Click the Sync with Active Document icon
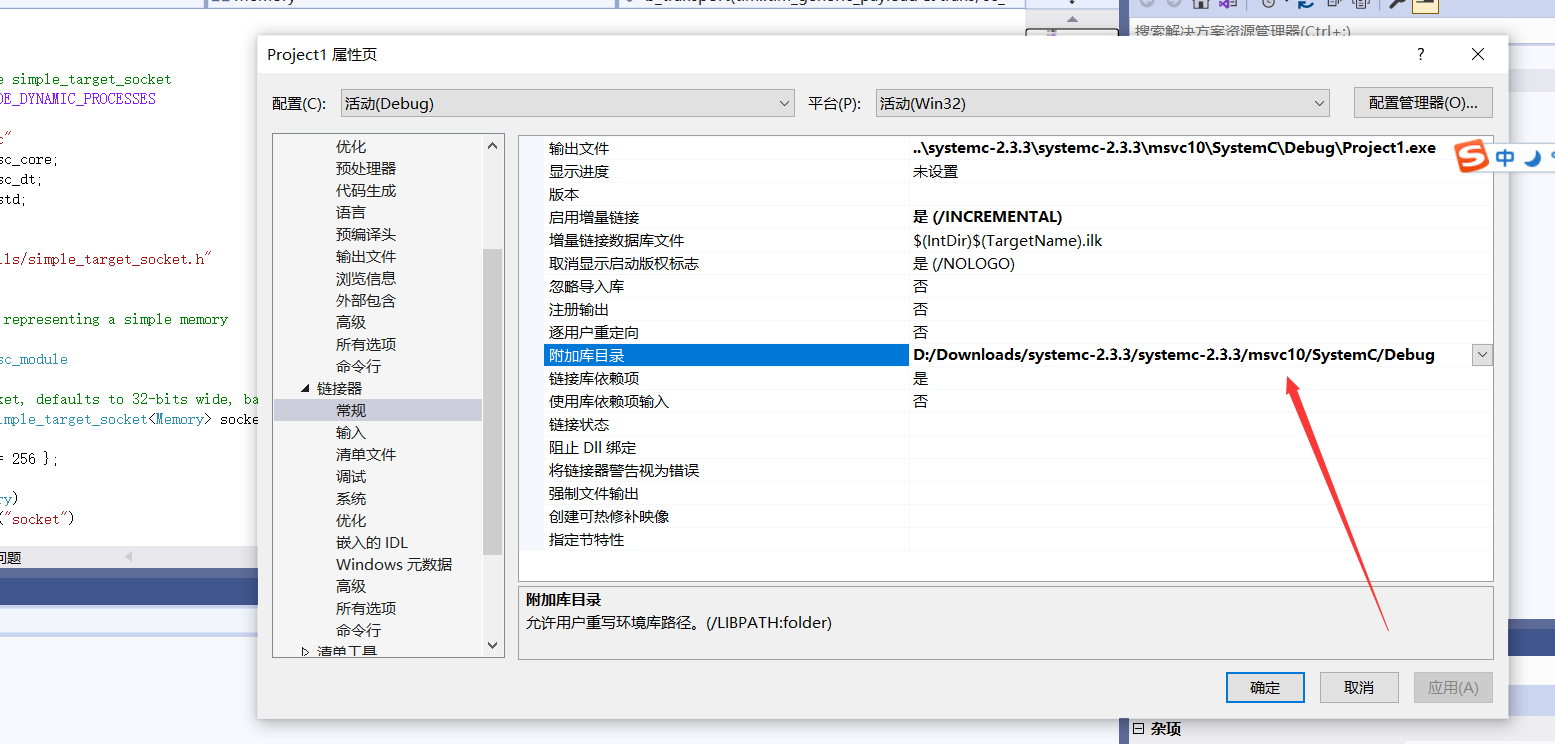The image size is (1555, 744). [x=1228, y=5]
